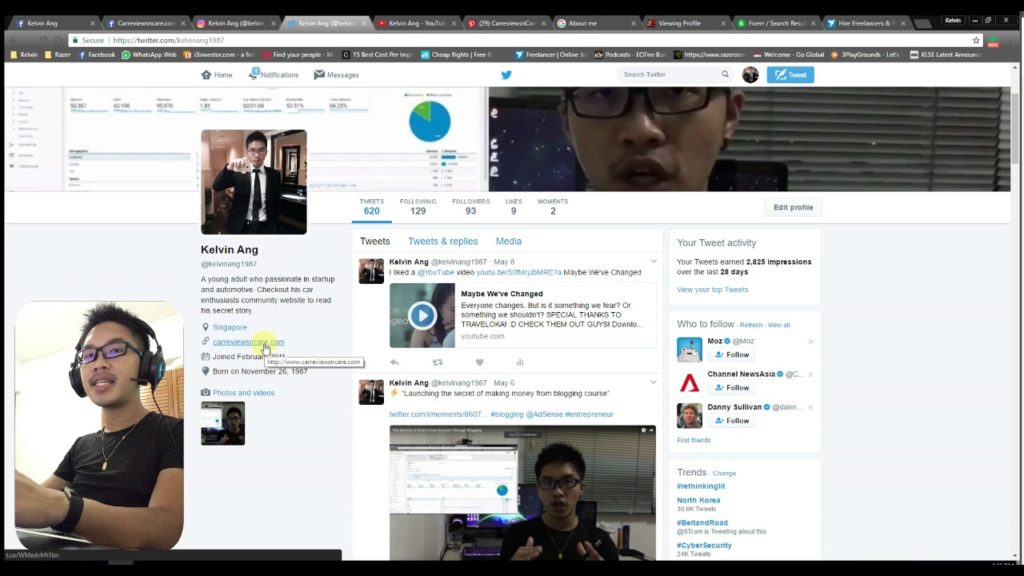Open Followers 93 list
Viewport: 1024px width, 576px height.
471,206
